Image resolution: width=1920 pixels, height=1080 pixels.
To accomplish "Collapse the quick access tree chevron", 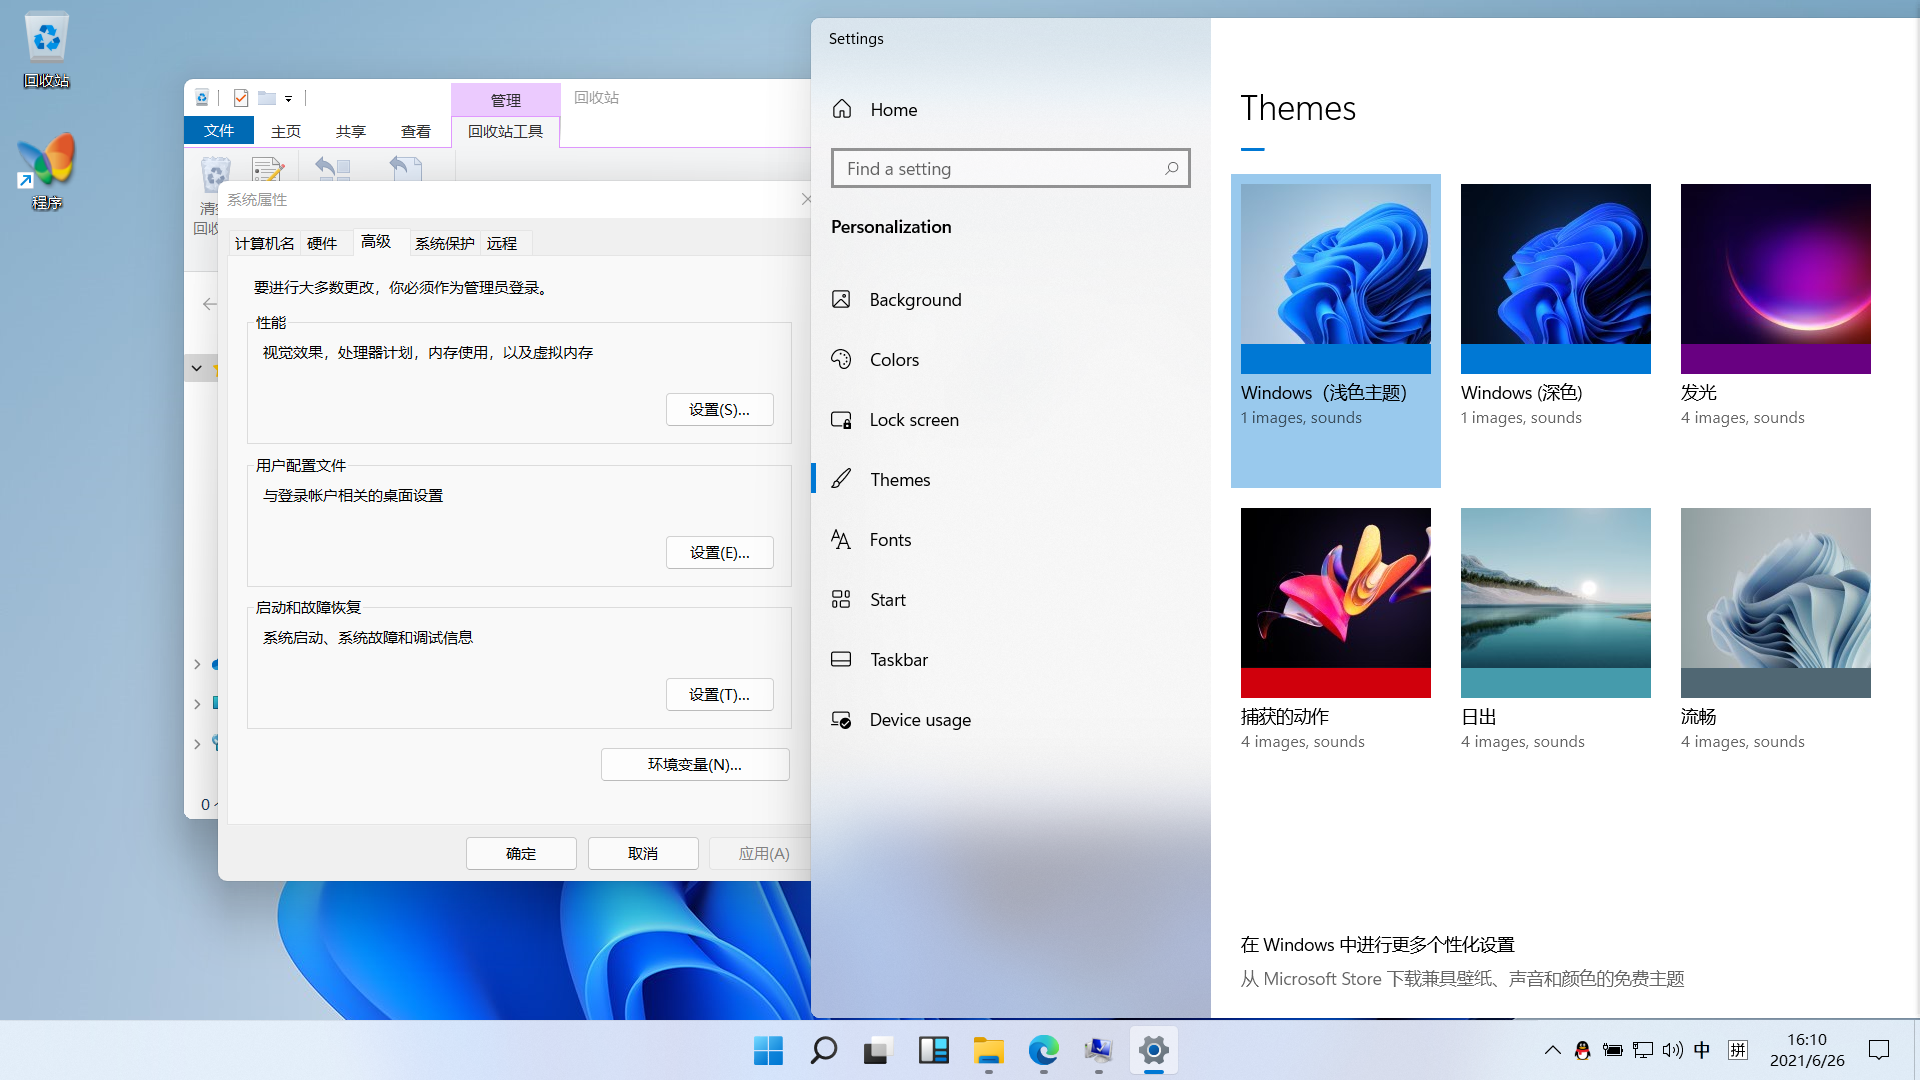I will coord(197,368).
